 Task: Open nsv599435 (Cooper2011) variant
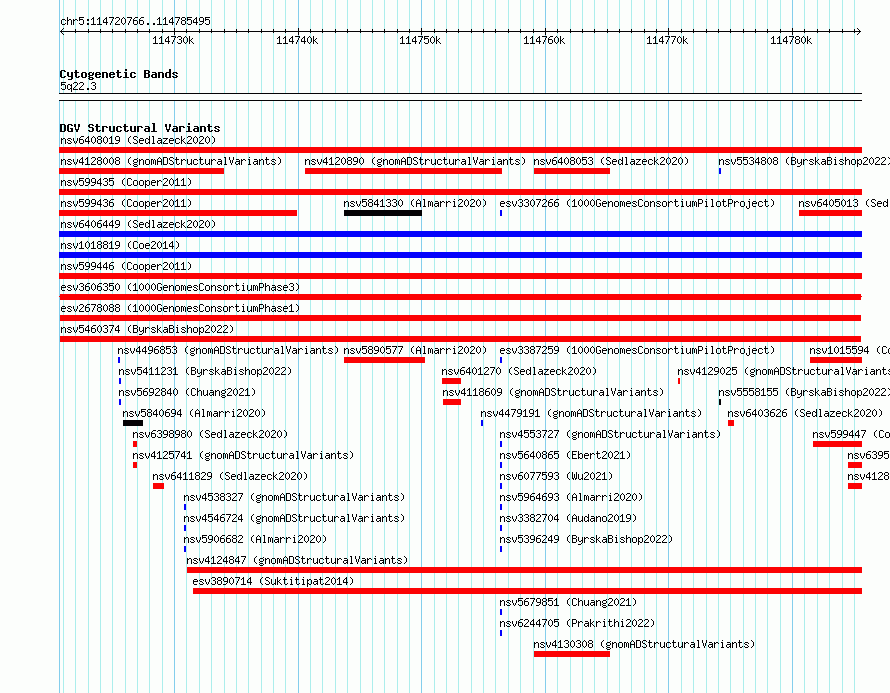[126, 182]
